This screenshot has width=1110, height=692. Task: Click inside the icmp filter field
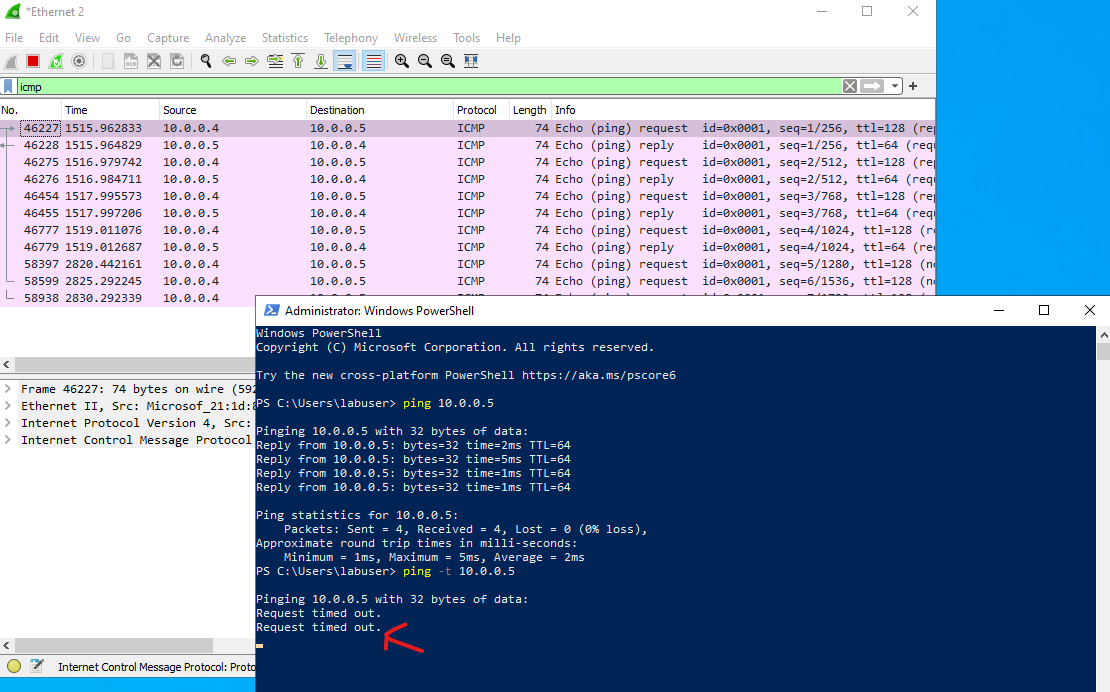point(428,86)
